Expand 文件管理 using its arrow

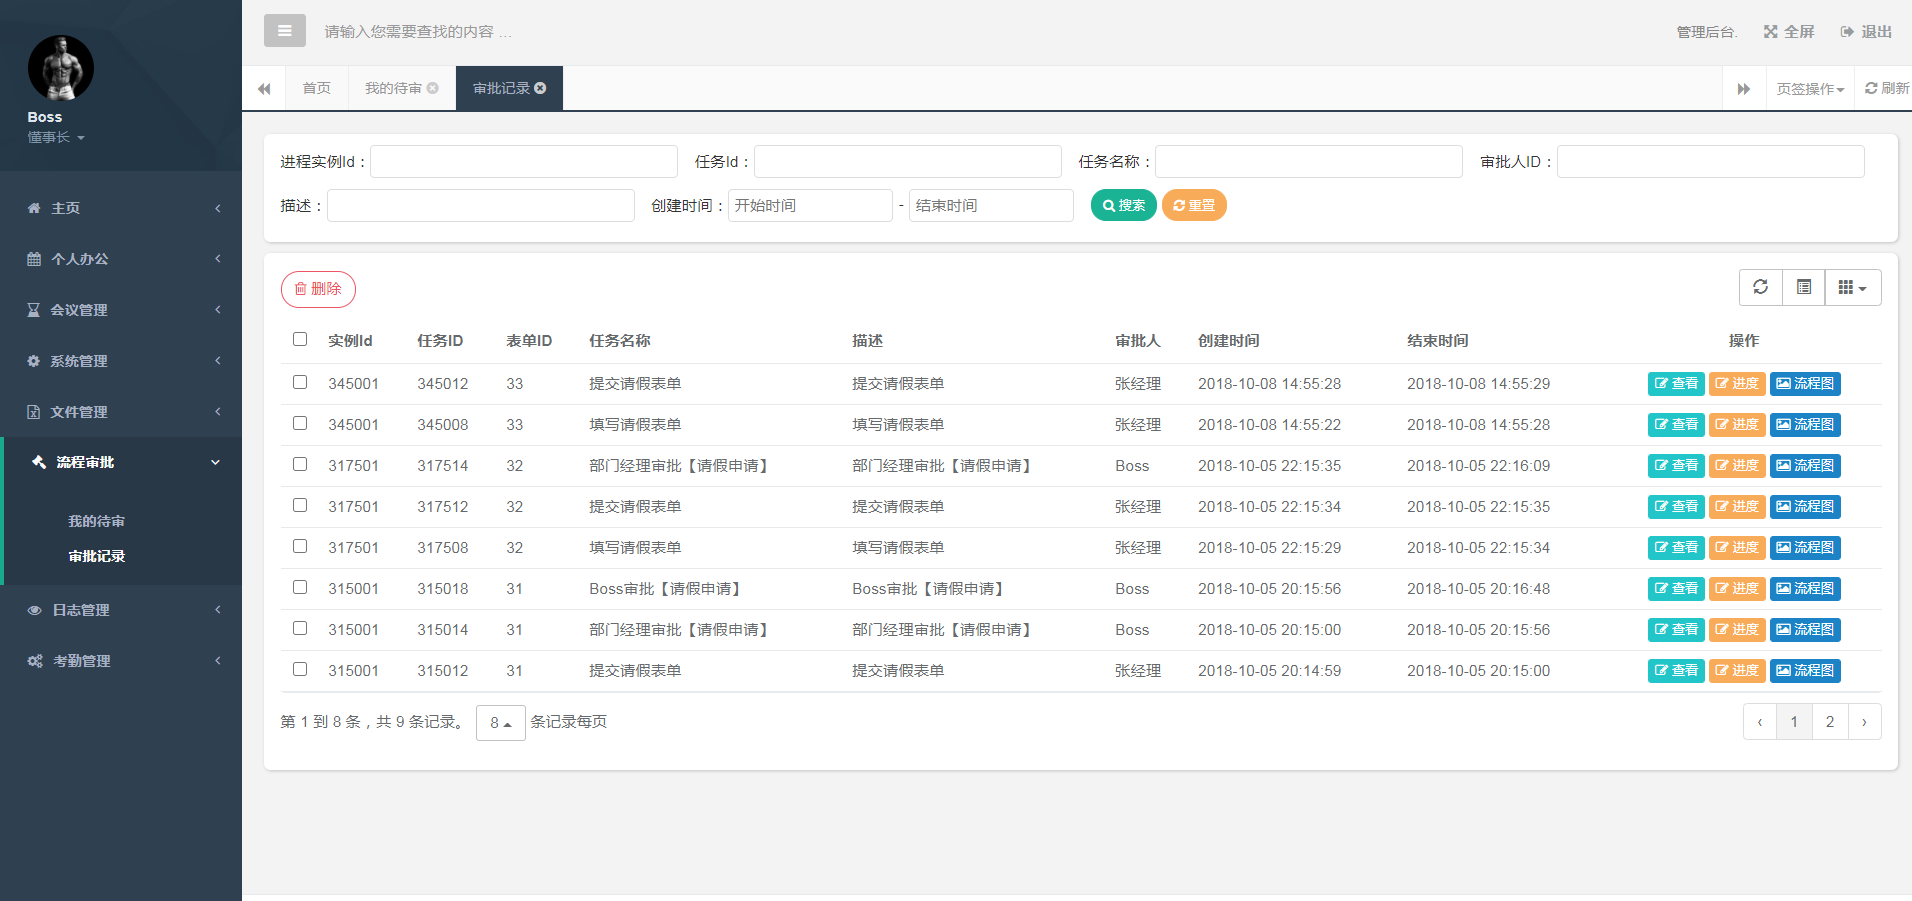[217, 412]
